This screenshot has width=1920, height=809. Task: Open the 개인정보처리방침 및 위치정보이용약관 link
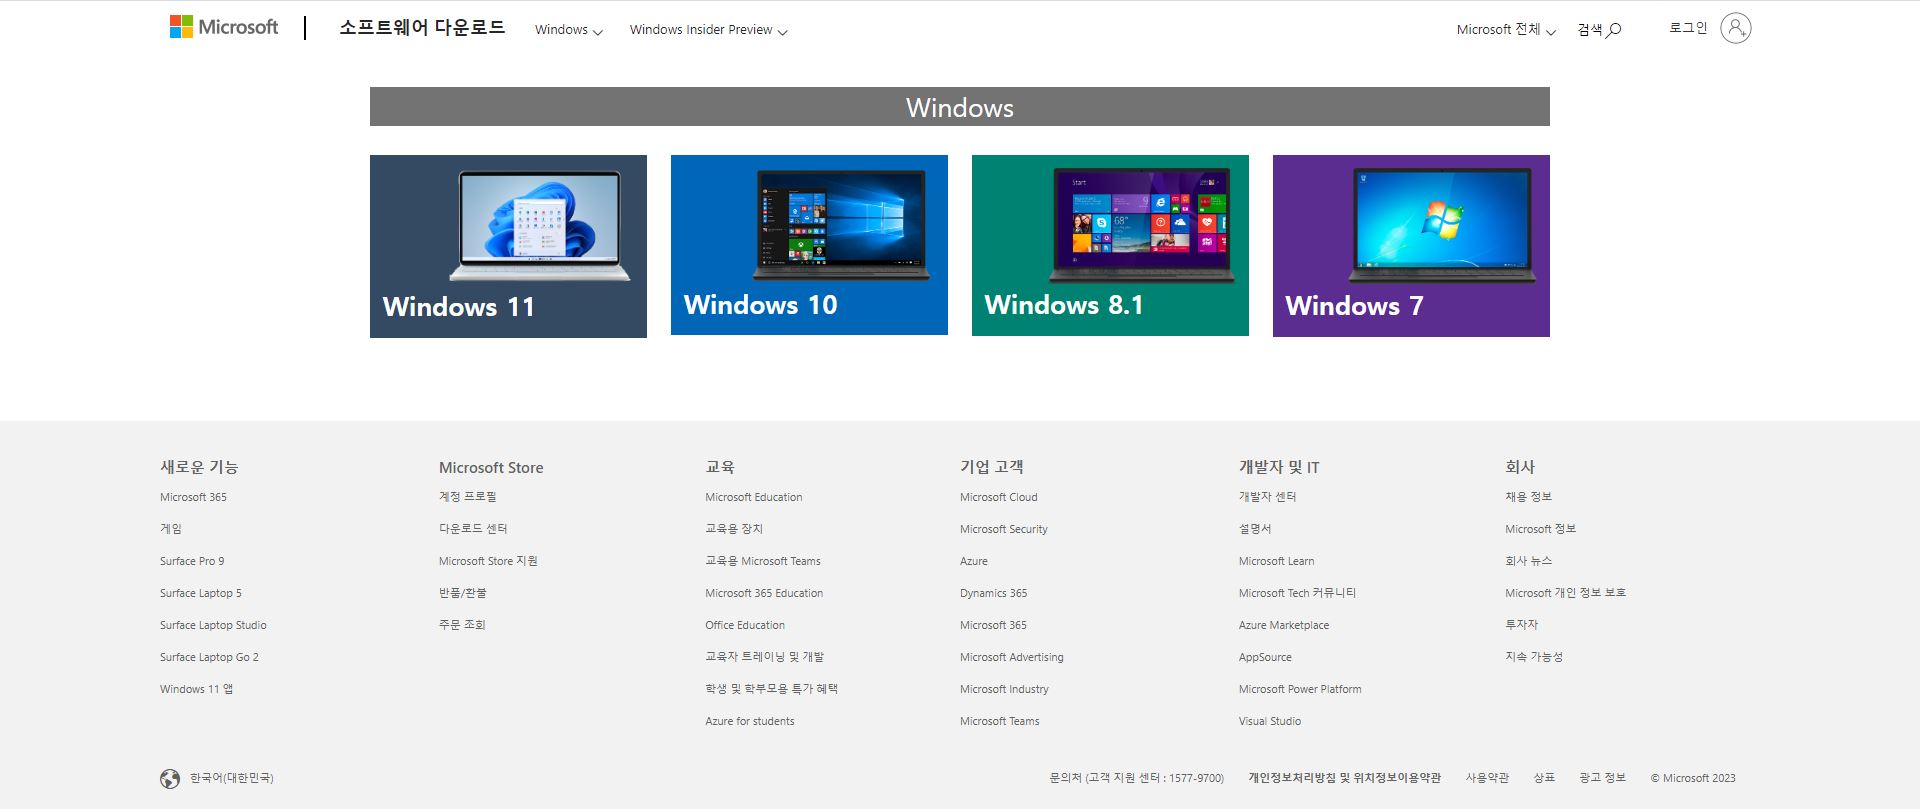point(1344,778)
